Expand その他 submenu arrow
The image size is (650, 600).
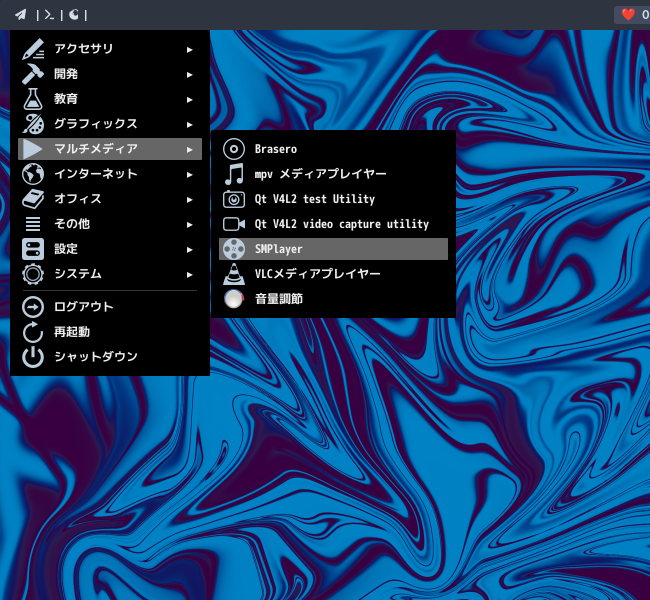[x=189, y=224]
